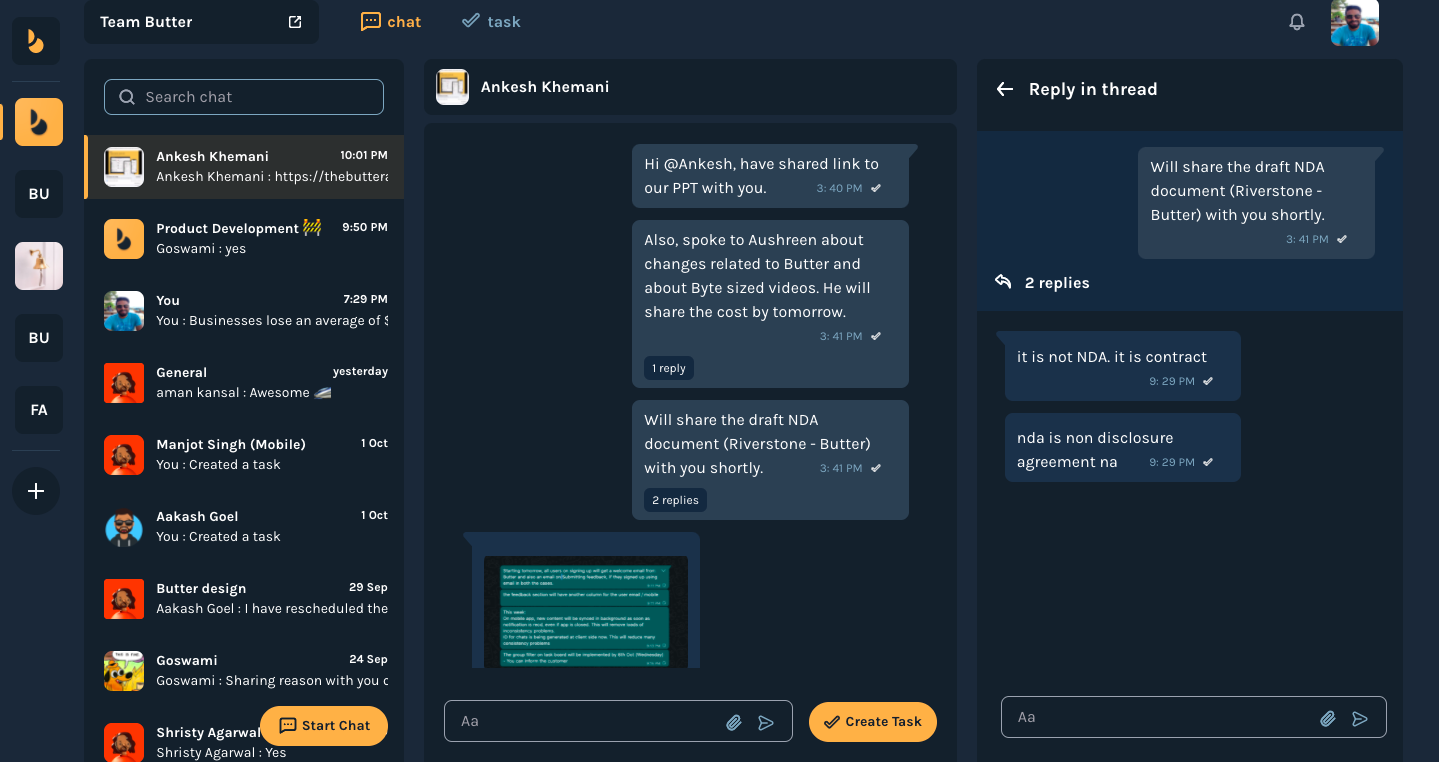The width and height of the screenshot is (1439, 762).
Task: Click the Goswami avatar in chat list
Action: 124,671
